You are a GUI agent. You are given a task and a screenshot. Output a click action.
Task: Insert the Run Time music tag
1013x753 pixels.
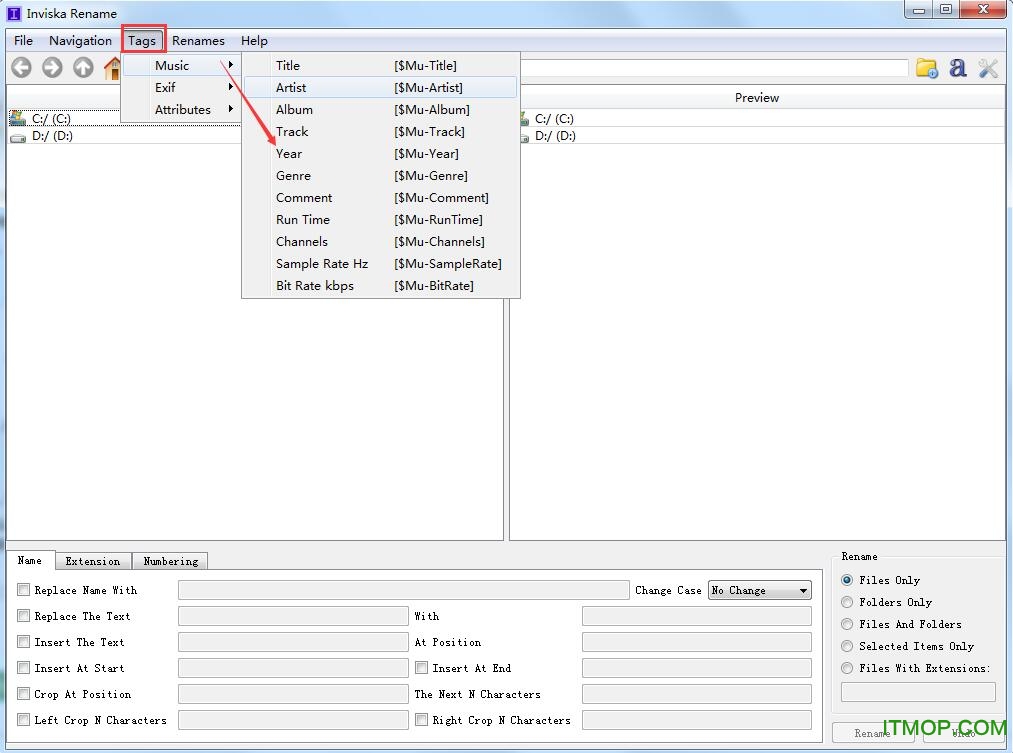381,219
